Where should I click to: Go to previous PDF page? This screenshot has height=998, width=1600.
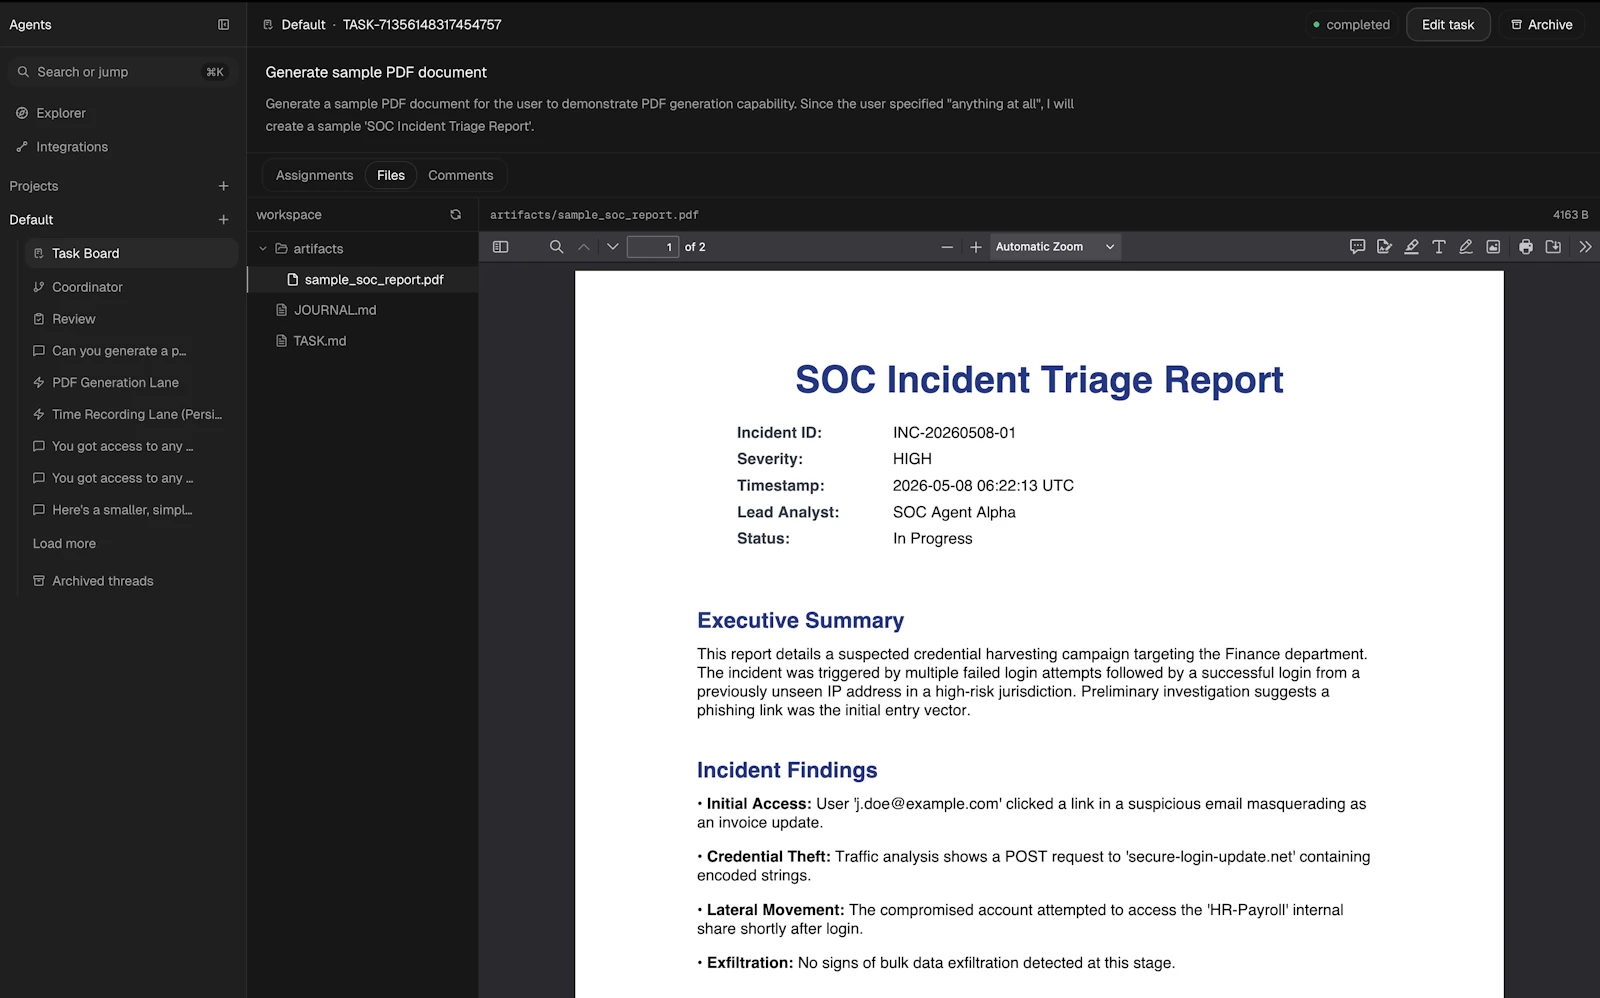pyautogui.click(x=584, y=247)
